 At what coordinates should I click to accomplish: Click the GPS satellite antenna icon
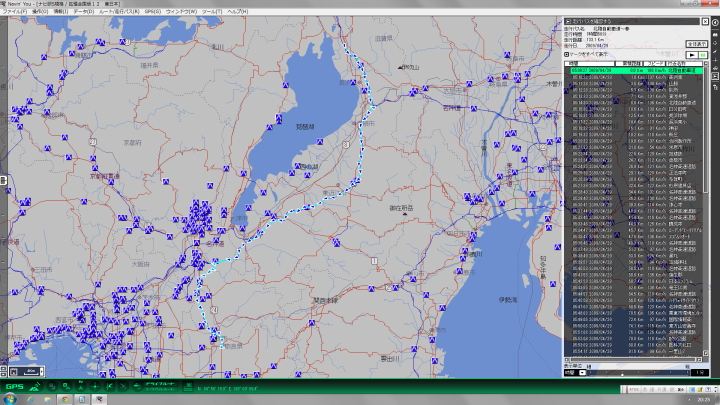click(35, 387)
